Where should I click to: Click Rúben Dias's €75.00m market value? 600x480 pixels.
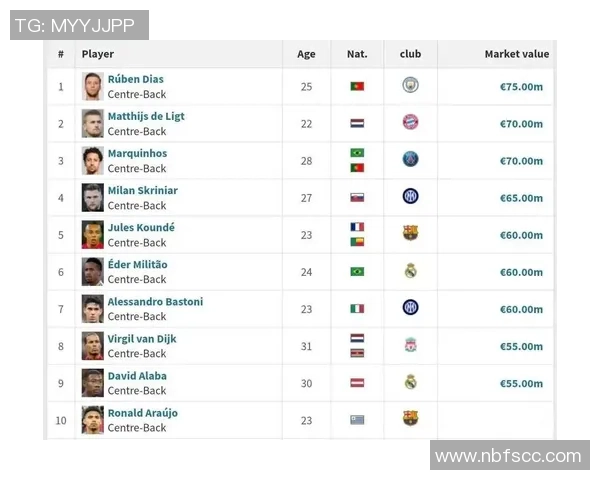click(x=521, y=87)
